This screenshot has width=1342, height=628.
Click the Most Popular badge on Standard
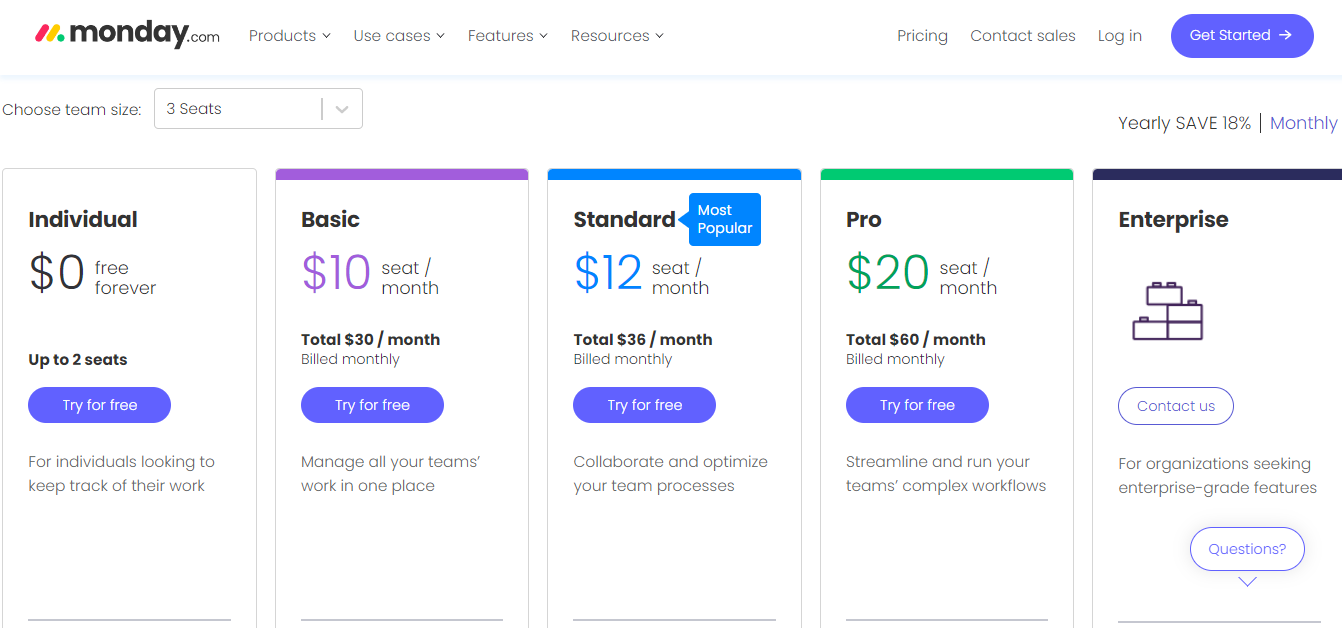[725, 219]
